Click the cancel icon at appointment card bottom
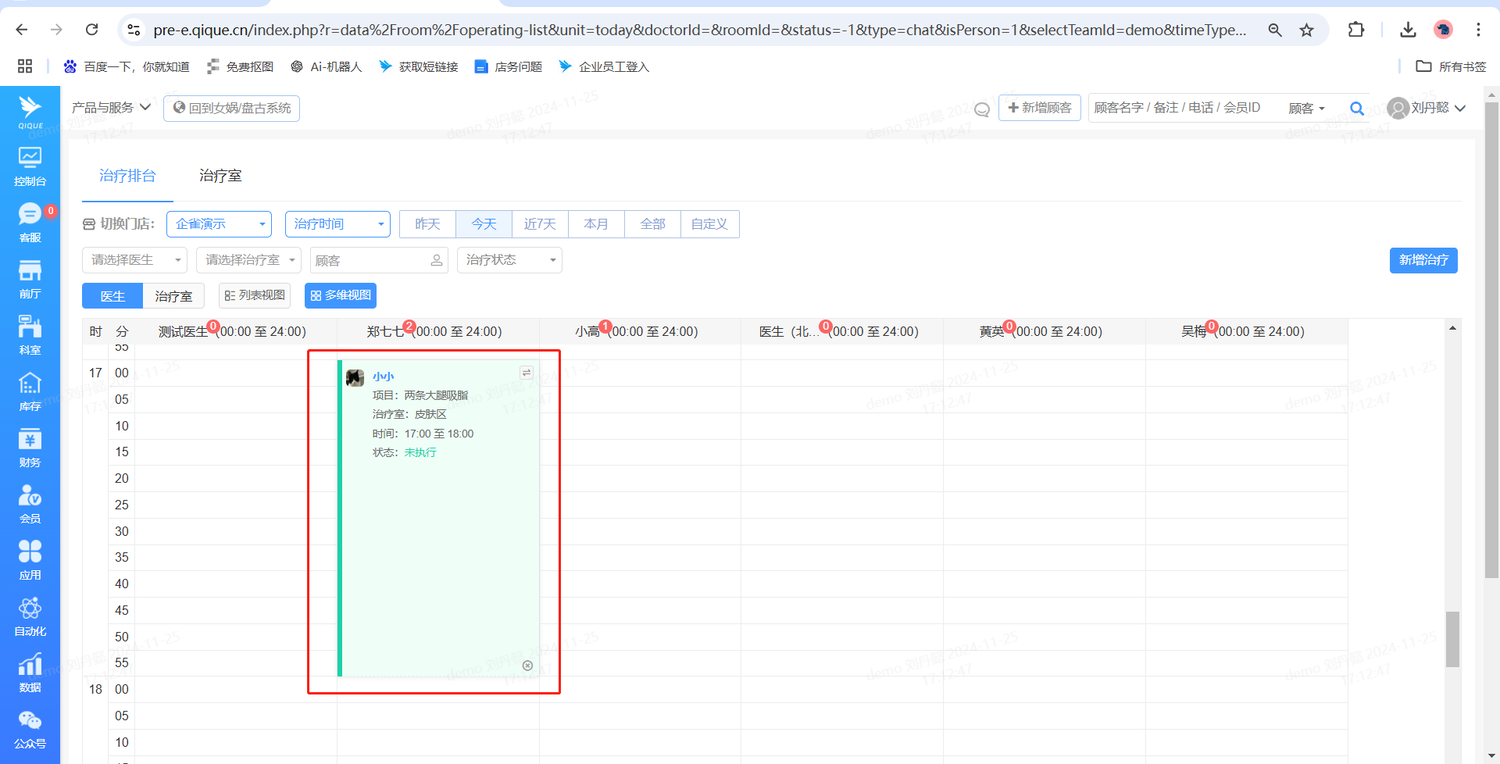 click(x=527, y=666)
